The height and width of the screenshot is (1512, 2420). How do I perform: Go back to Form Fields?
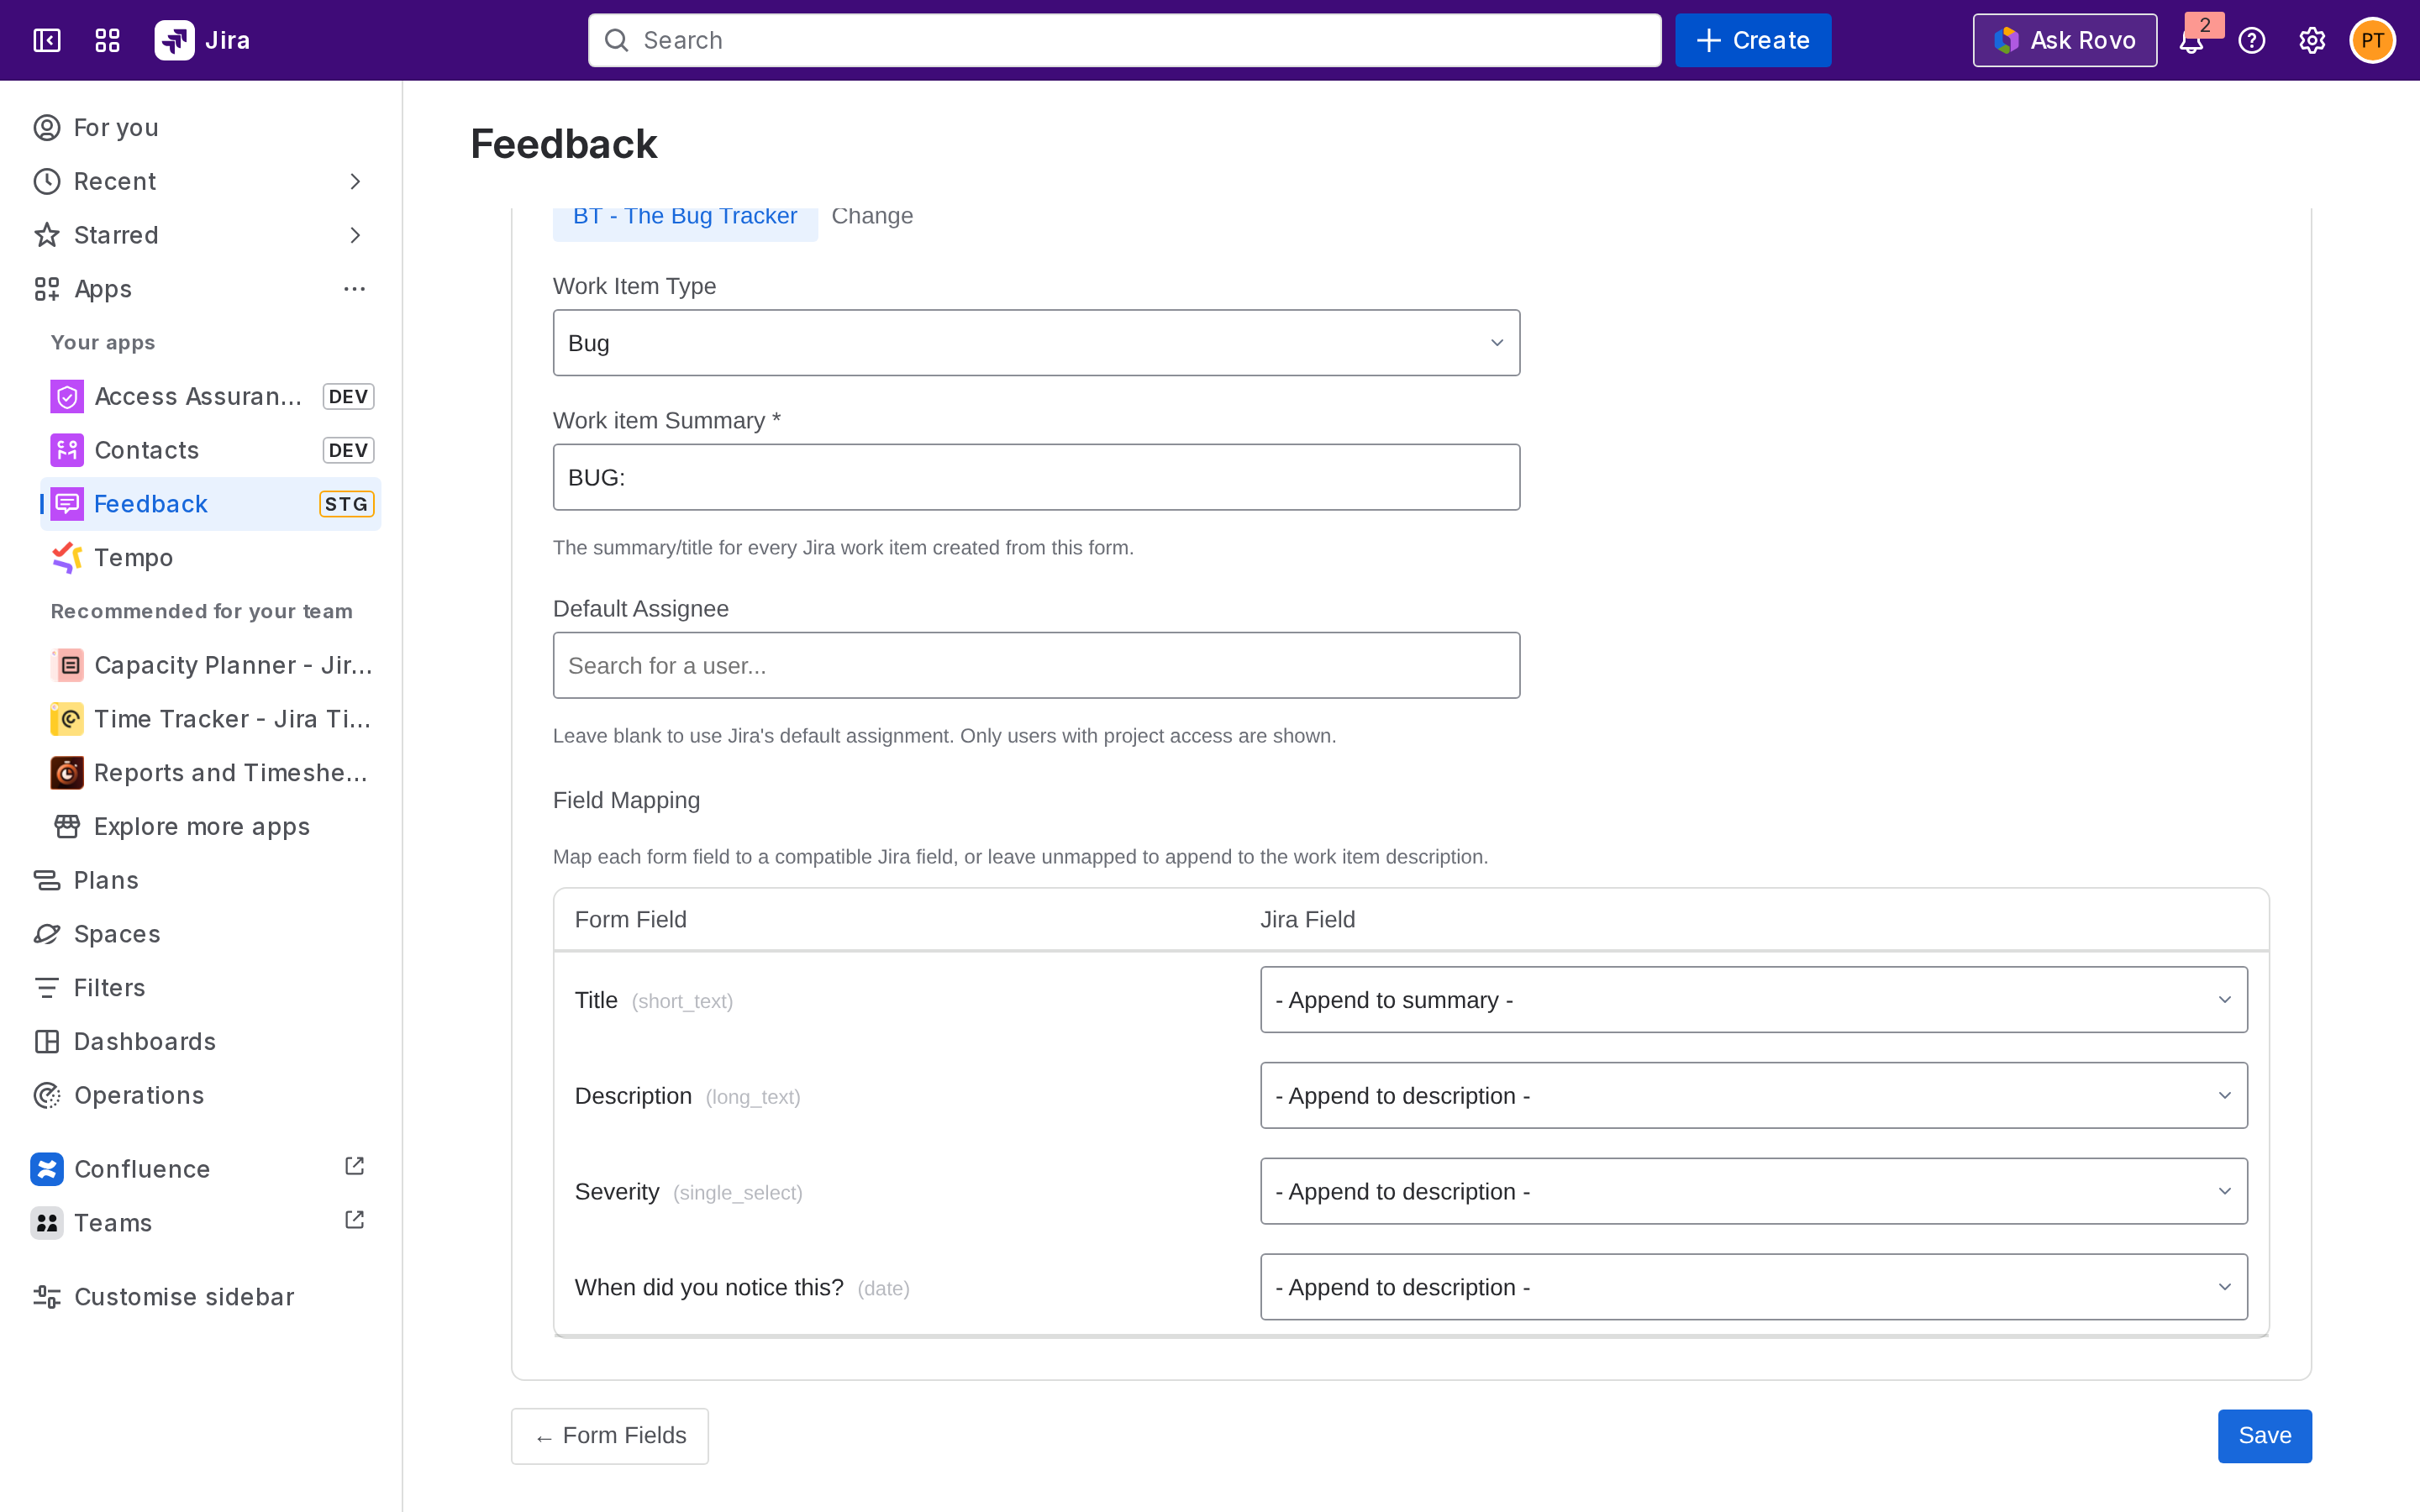(x=610, y=1436)
